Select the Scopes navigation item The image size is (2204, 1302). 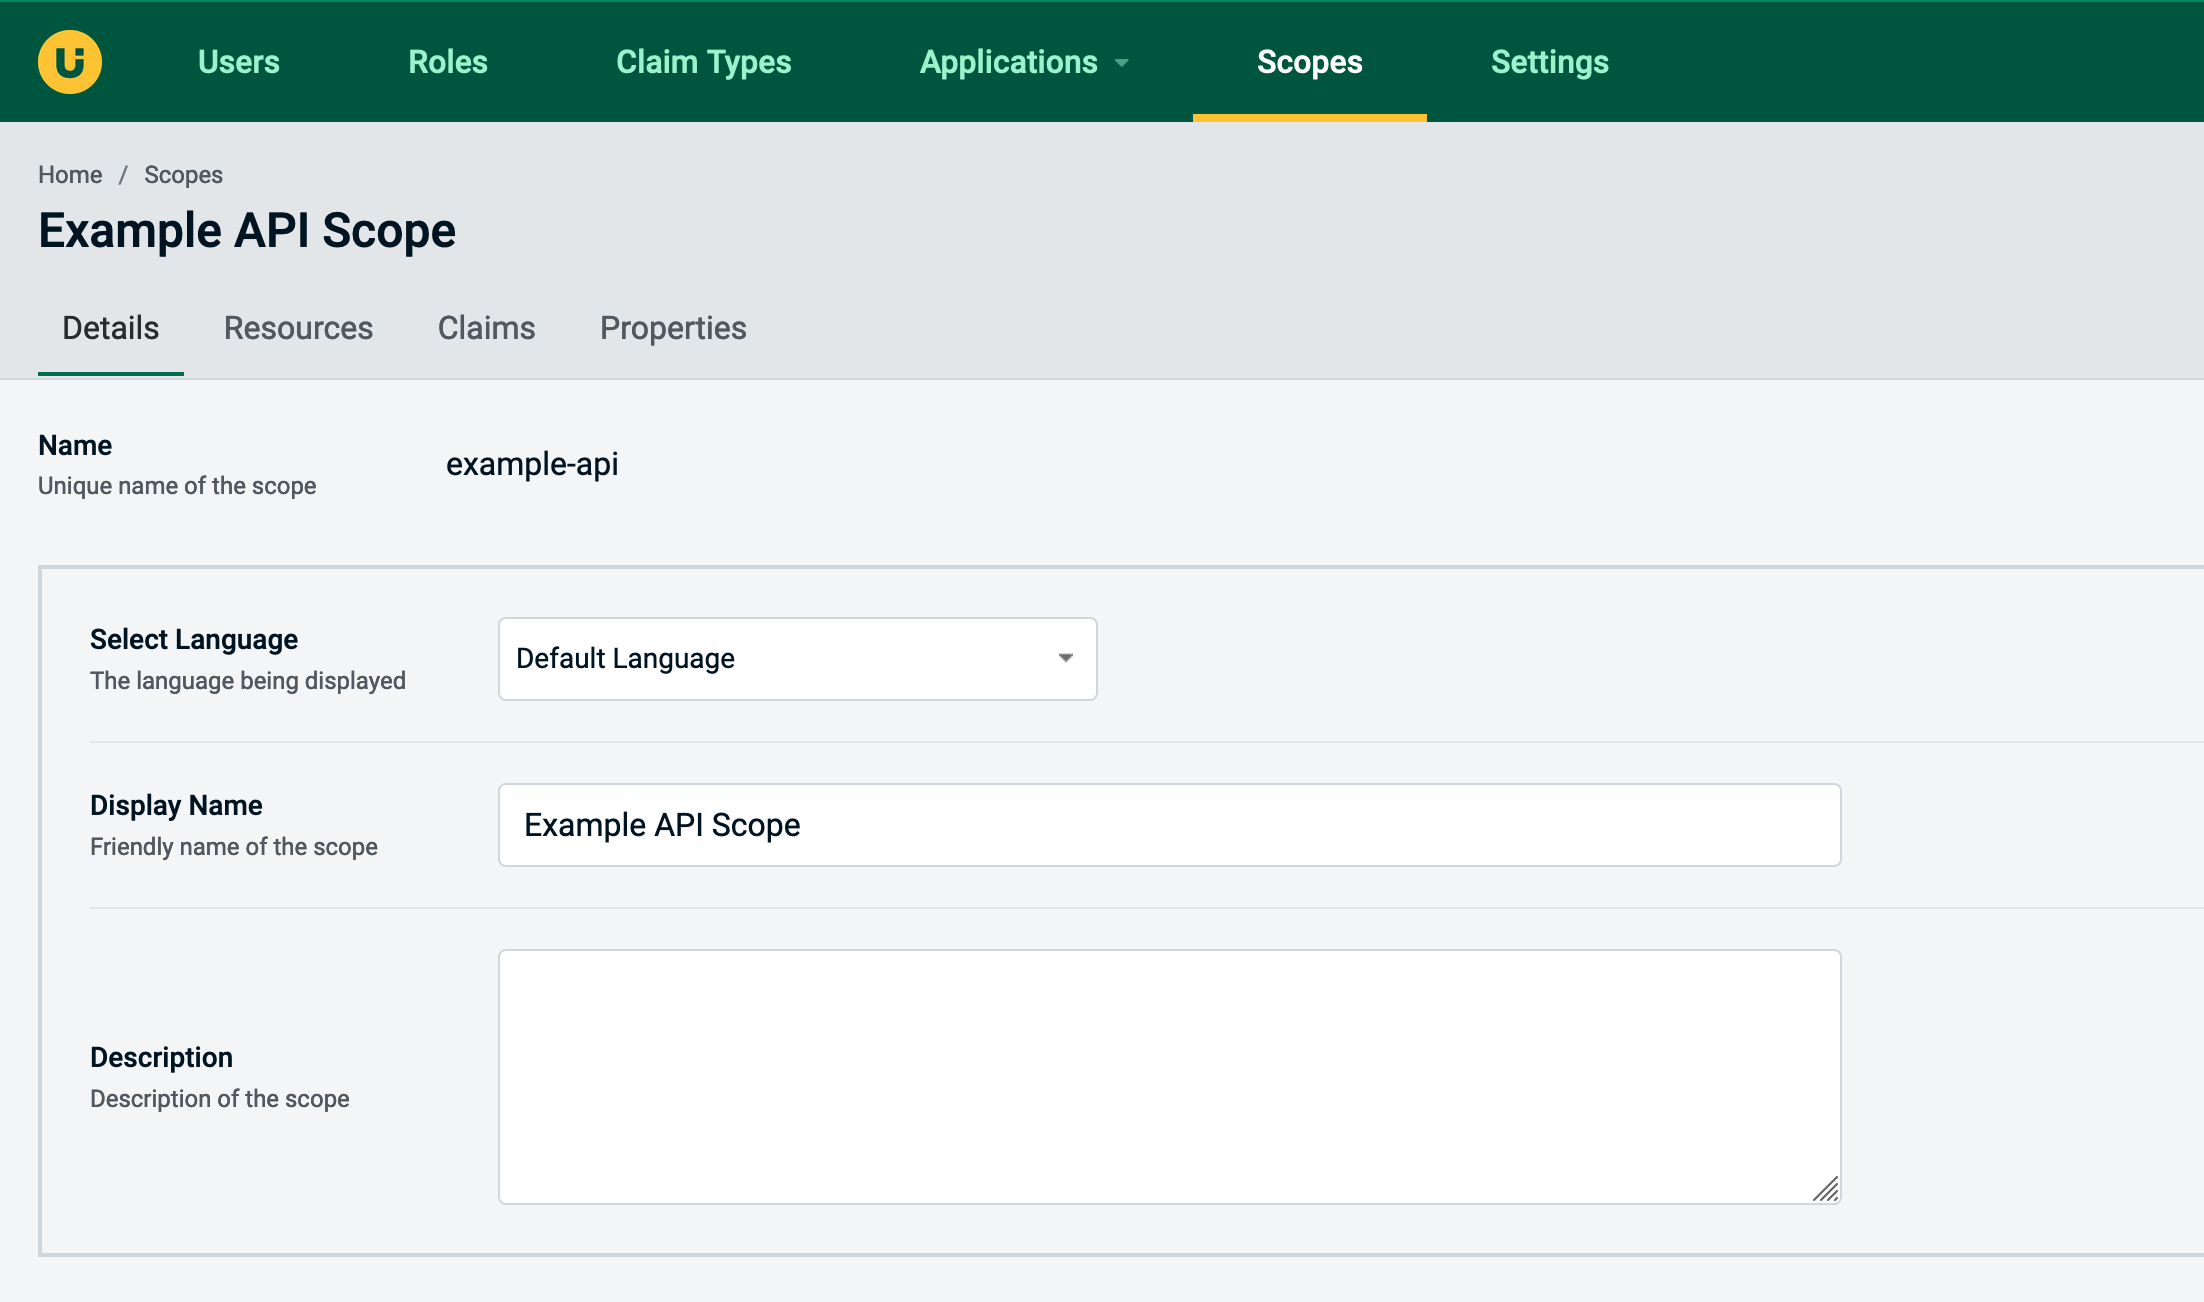click(x=1310, y=62)
